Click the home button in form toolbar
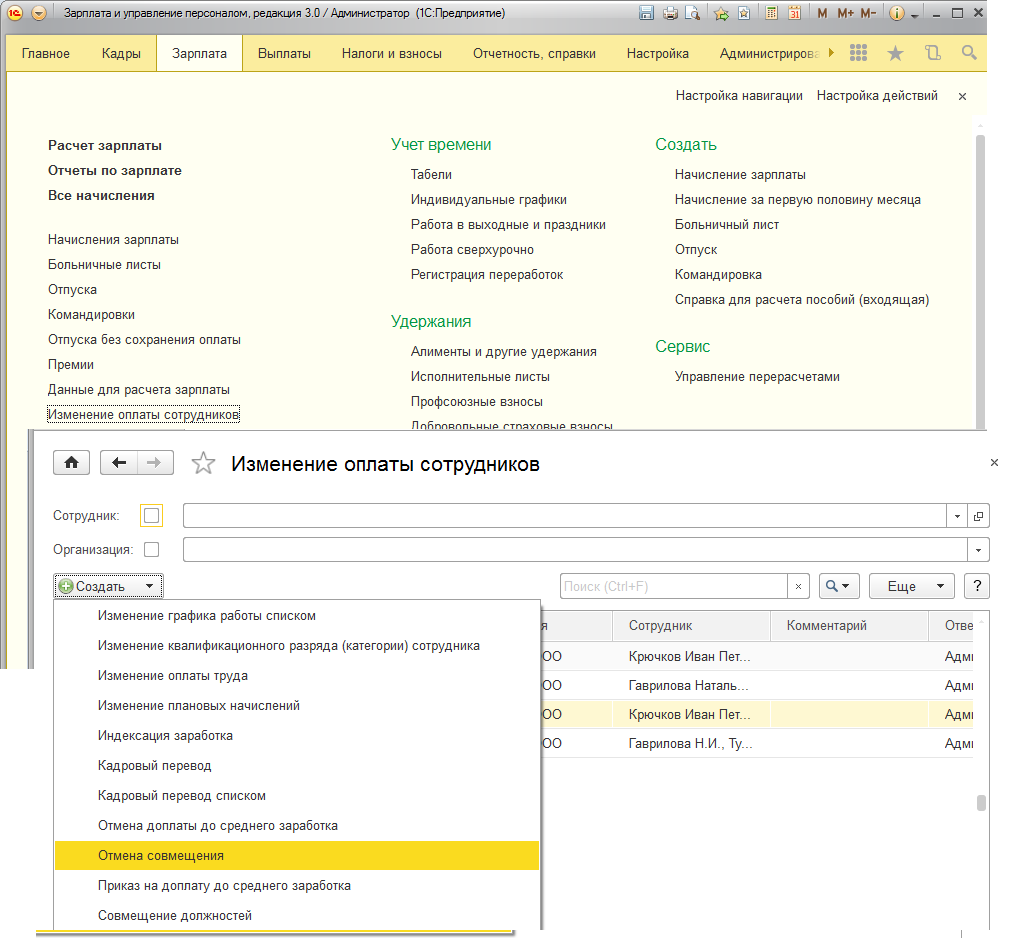 click(x=71, y=462)
